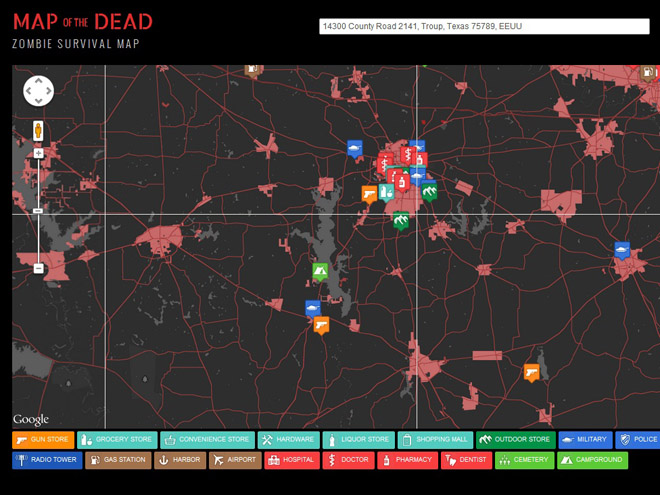
Task: Toggle the Outdoor Store legend filter
Action: point(516,440)
